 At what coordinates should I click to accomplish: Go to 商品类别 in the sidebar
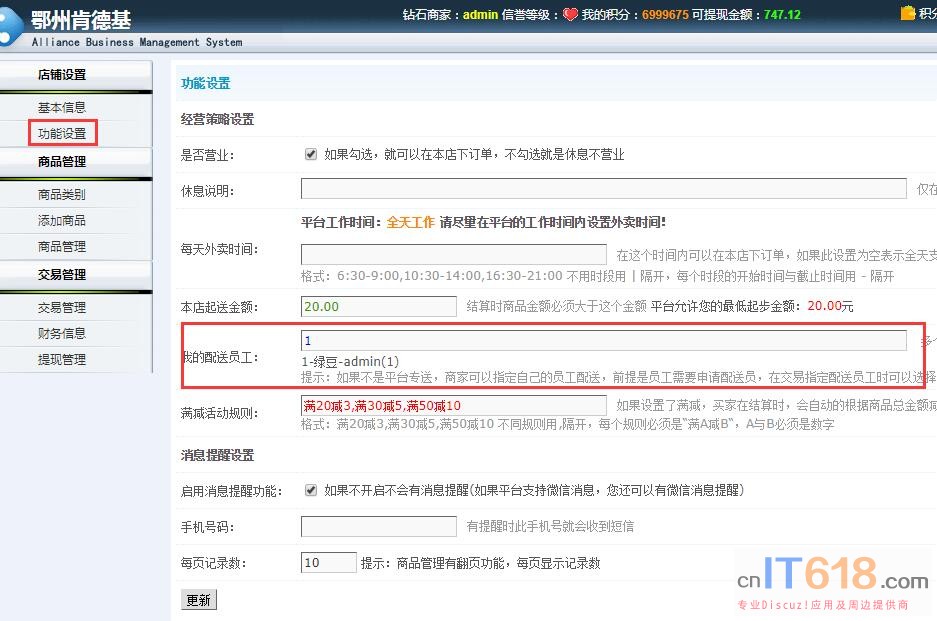[62, 194]
